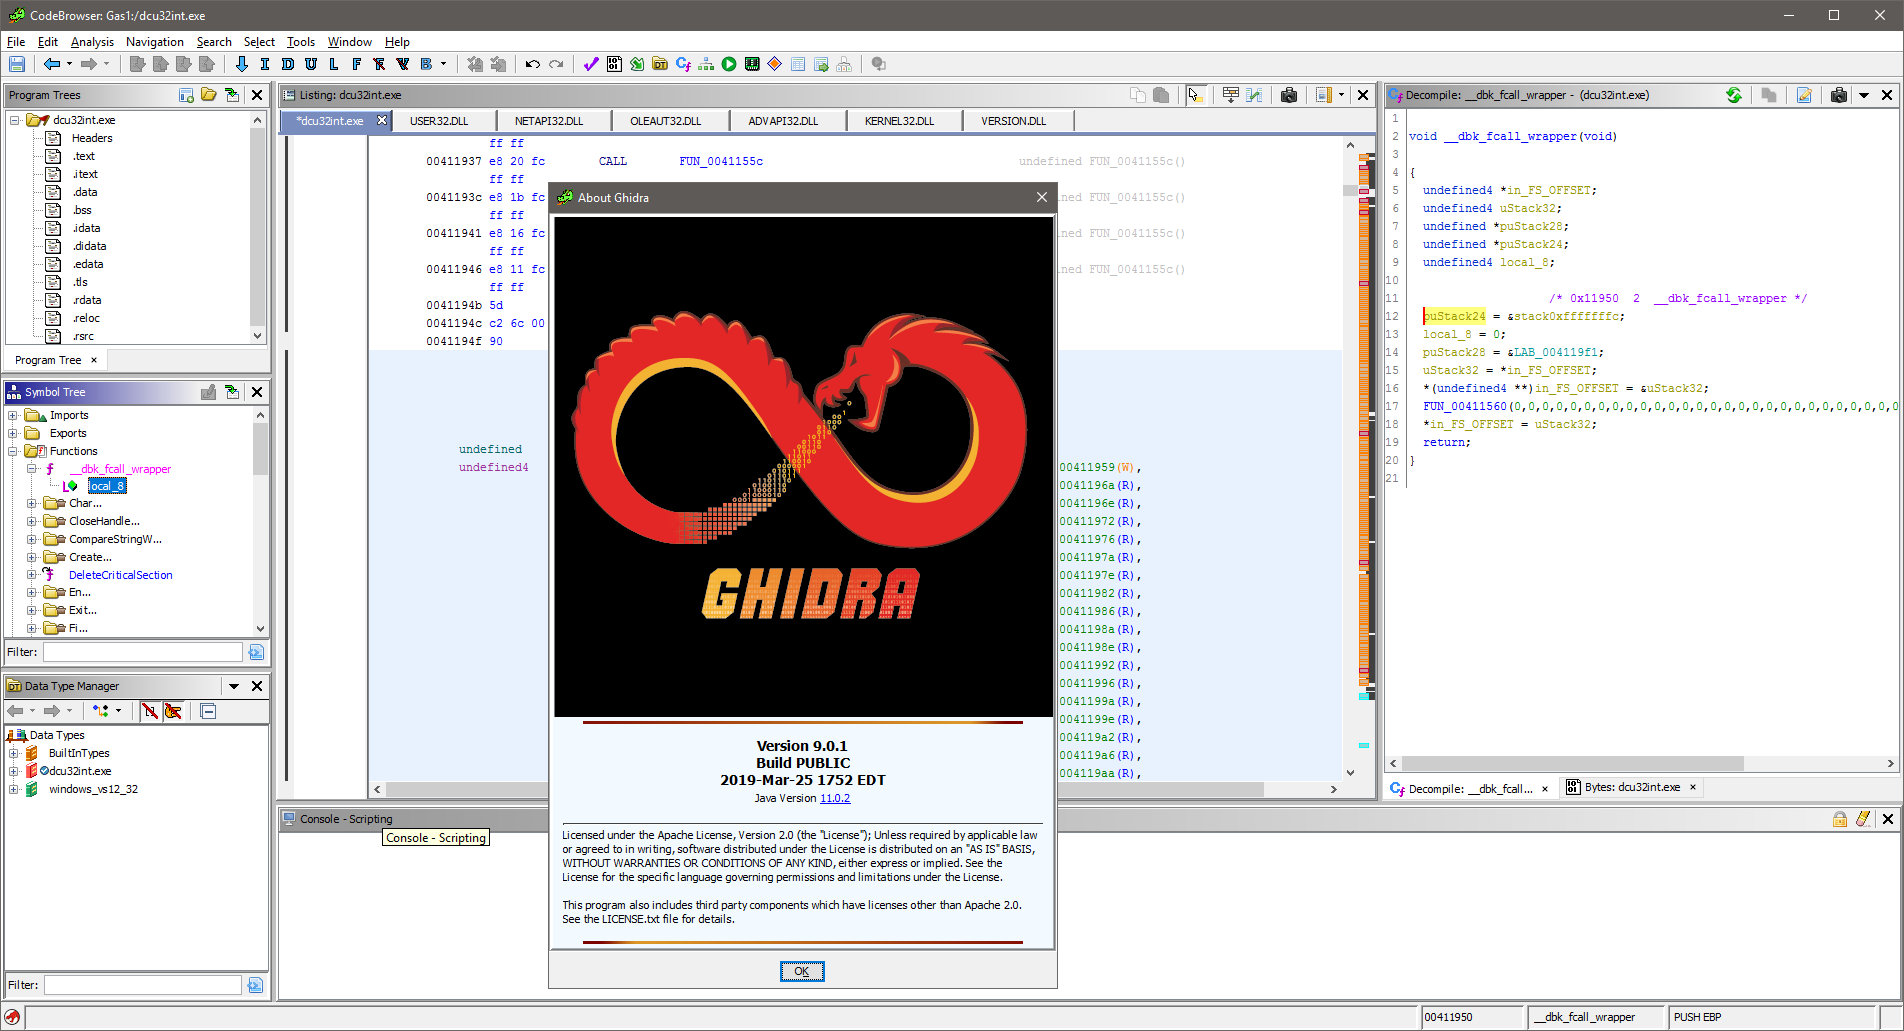
Task: Click the purple checkmark bookmarks icon
Action: (x=591, y=64)
